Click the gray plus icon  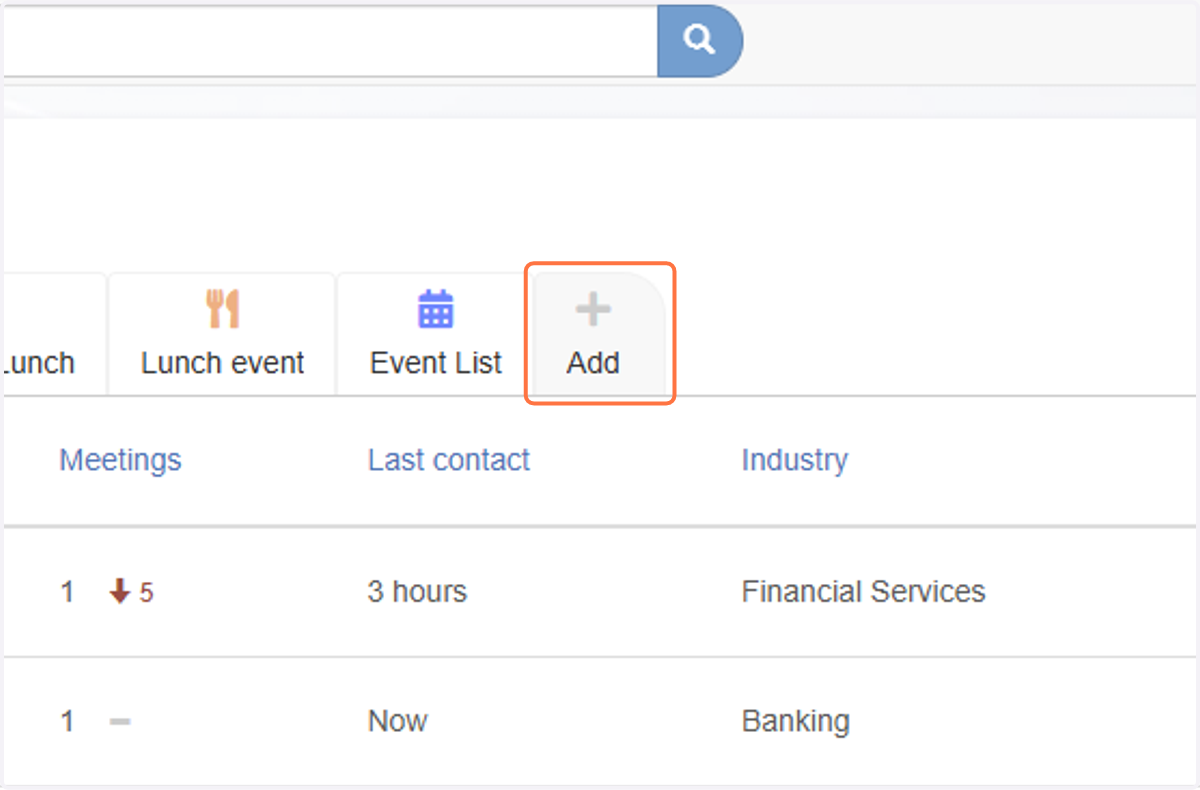593,310
